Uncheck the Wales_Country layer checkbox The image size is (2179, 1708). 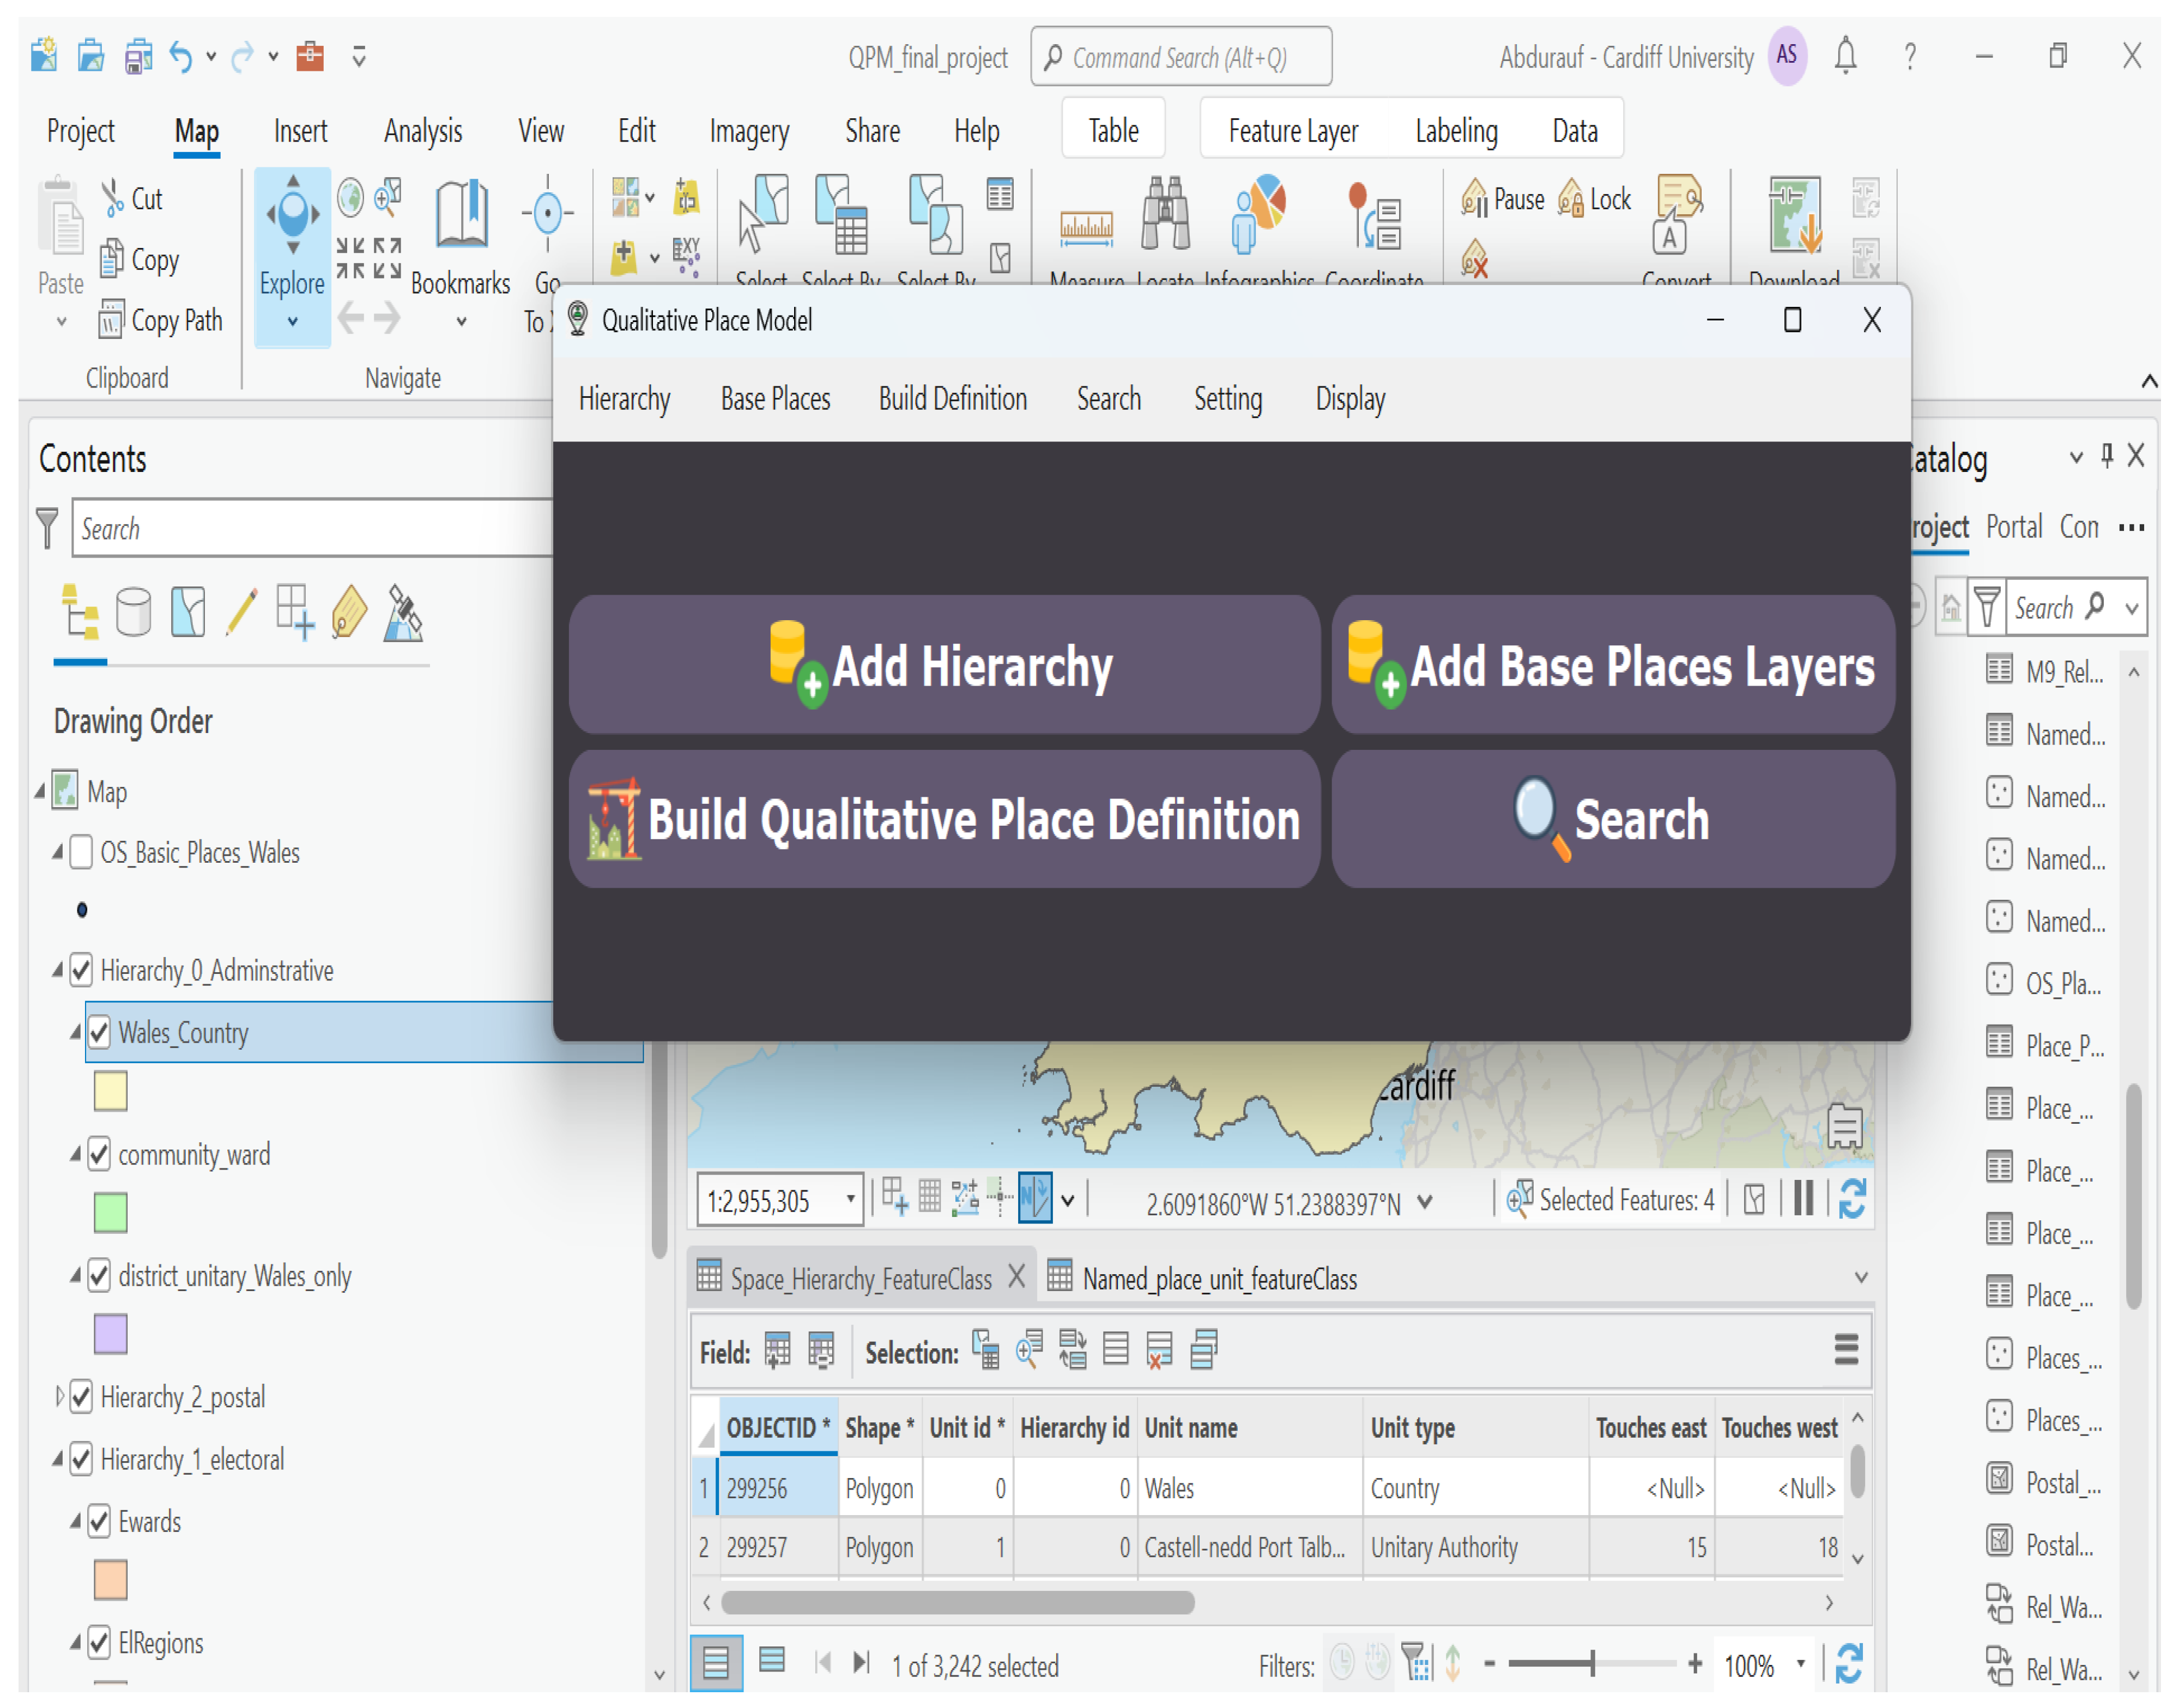click(x=99, y=1032)
